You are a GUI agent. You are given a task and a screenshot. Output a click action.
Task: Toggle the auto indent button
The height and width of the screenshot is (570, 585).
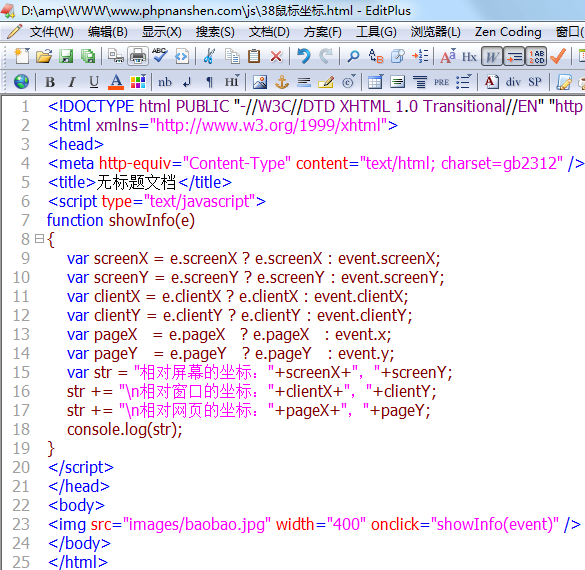pos(514,56)
